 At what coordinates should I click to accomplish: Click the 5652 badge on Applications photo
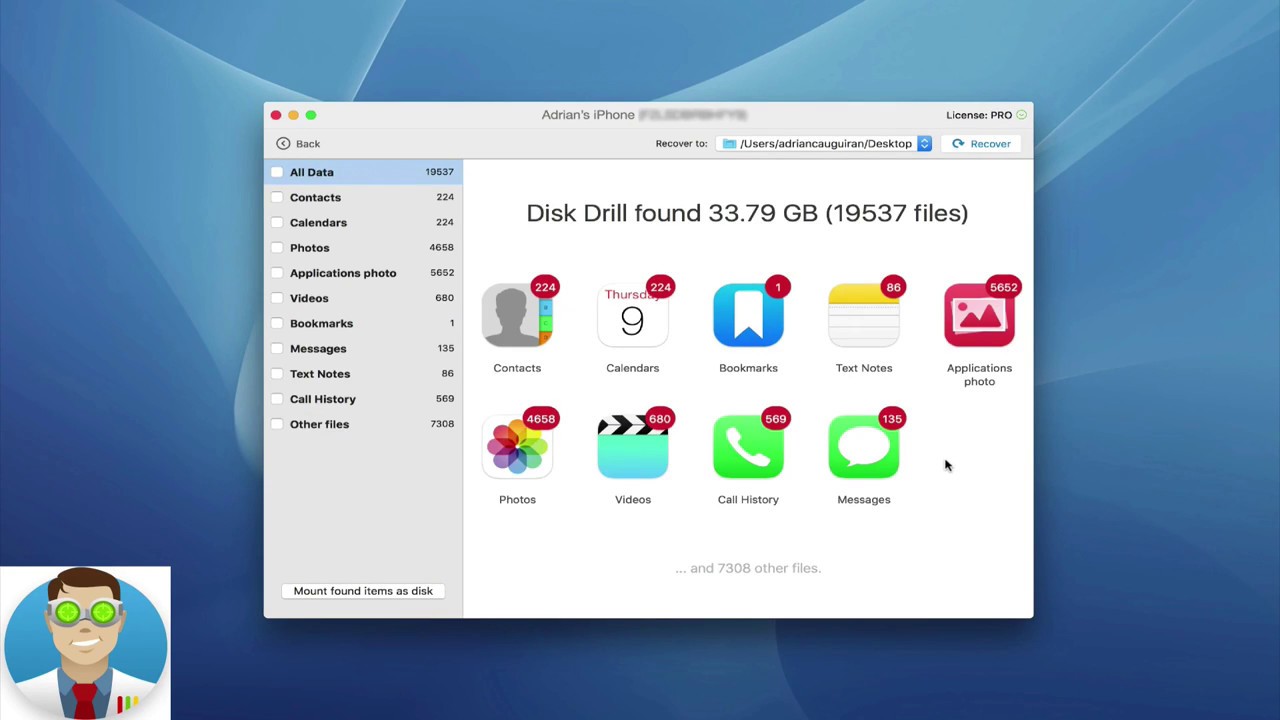[1003, 288]
